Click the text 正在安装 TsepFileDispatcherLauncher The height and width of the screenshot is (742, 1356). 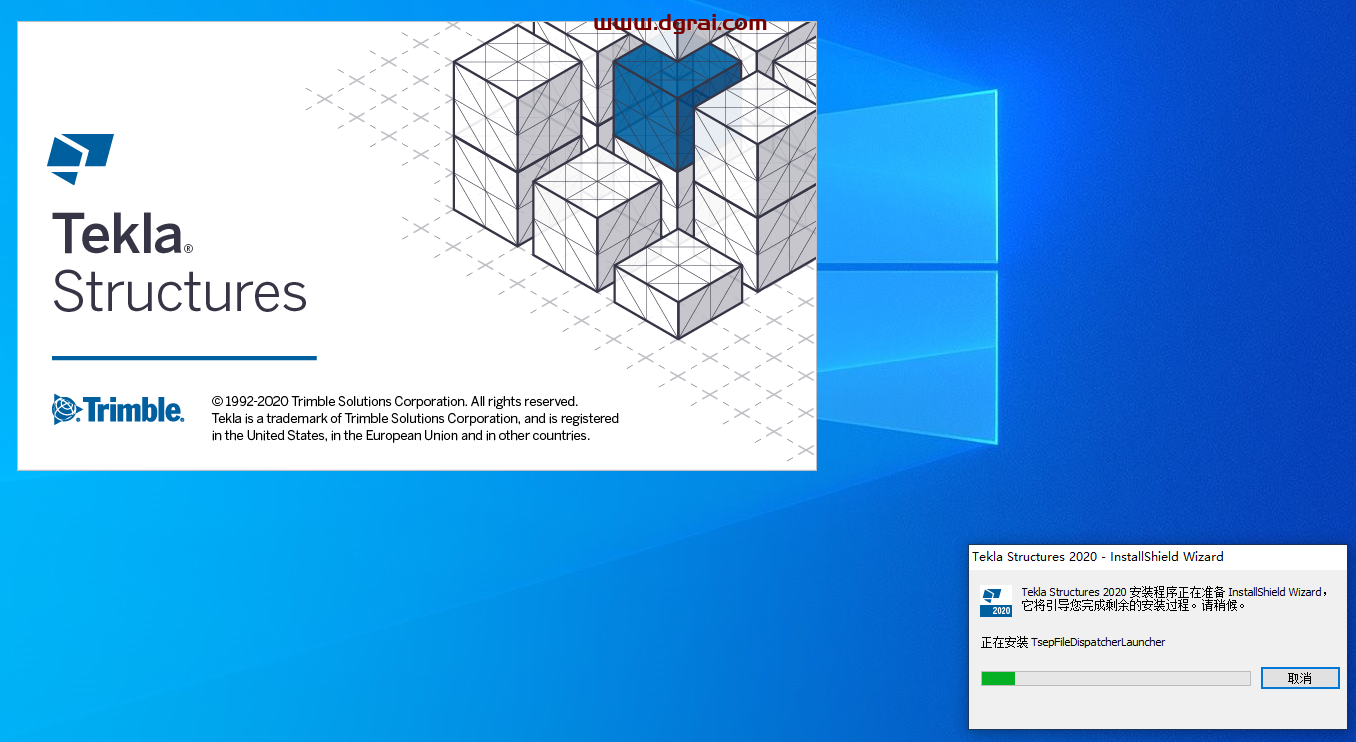(1073, 642)
